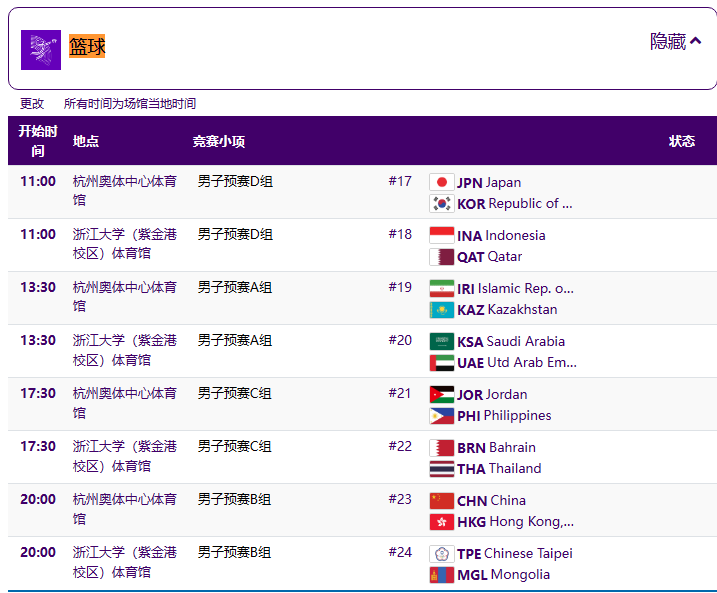Click the Mongolia flag icon
717x593 pixels.
click(441, 574)
